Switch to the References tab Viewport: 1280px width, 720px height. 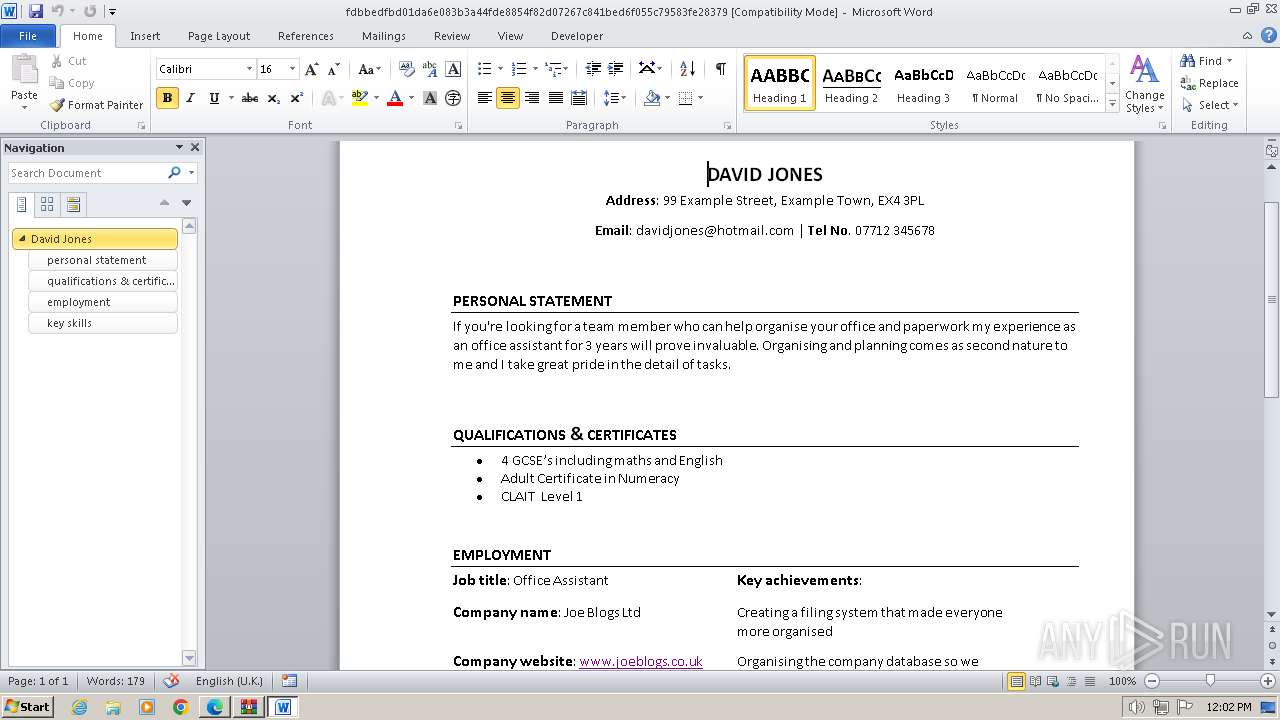pyautogui.click(x=306, y=36)
